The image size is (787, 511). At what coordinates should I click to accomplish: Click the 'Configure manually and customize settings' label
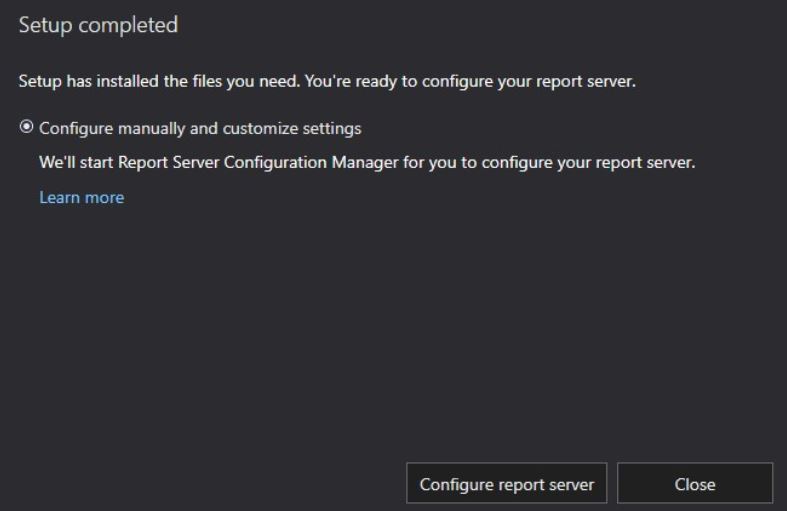tap(200, 129)
